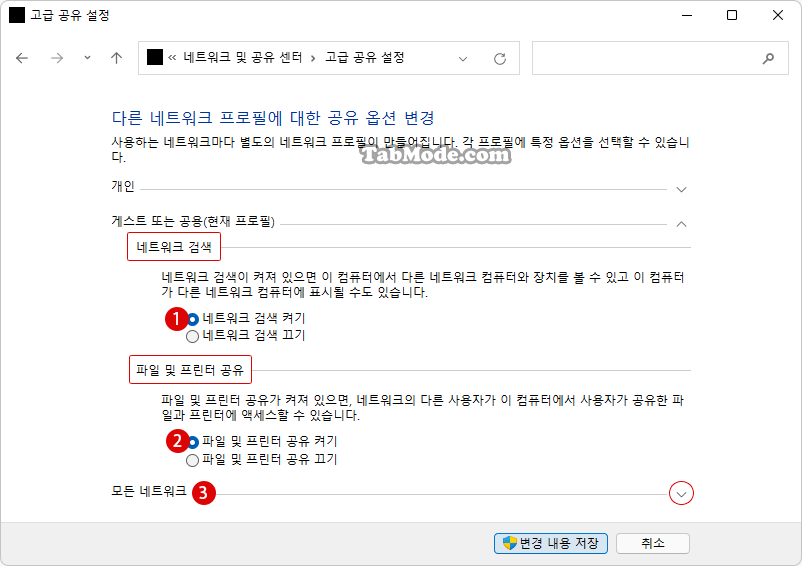802x566 pixels.
Task: Open address bar history dropdown
Action: (463, 59)
